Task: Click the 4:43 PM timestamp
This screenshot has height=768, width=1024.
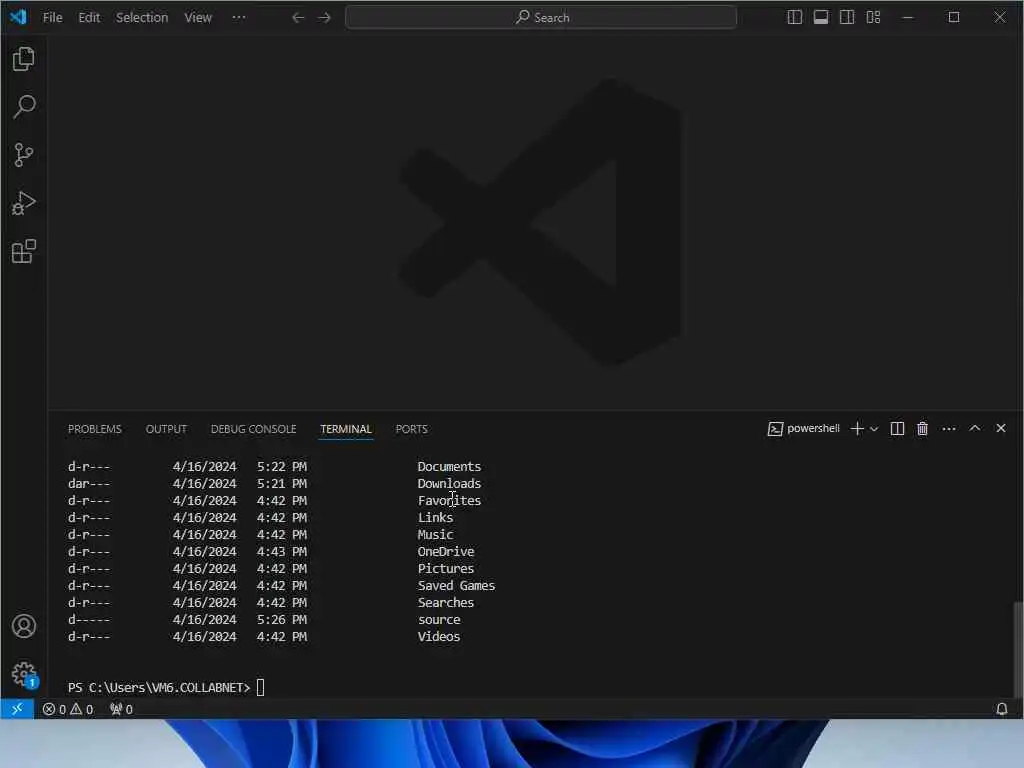Action: click(x=281, y=551)
